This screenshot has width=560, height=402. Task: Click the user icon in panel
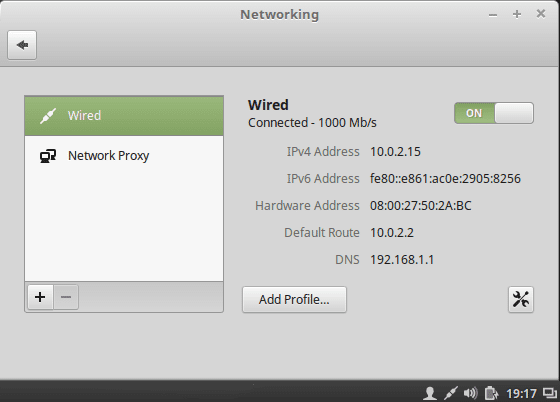430,393
